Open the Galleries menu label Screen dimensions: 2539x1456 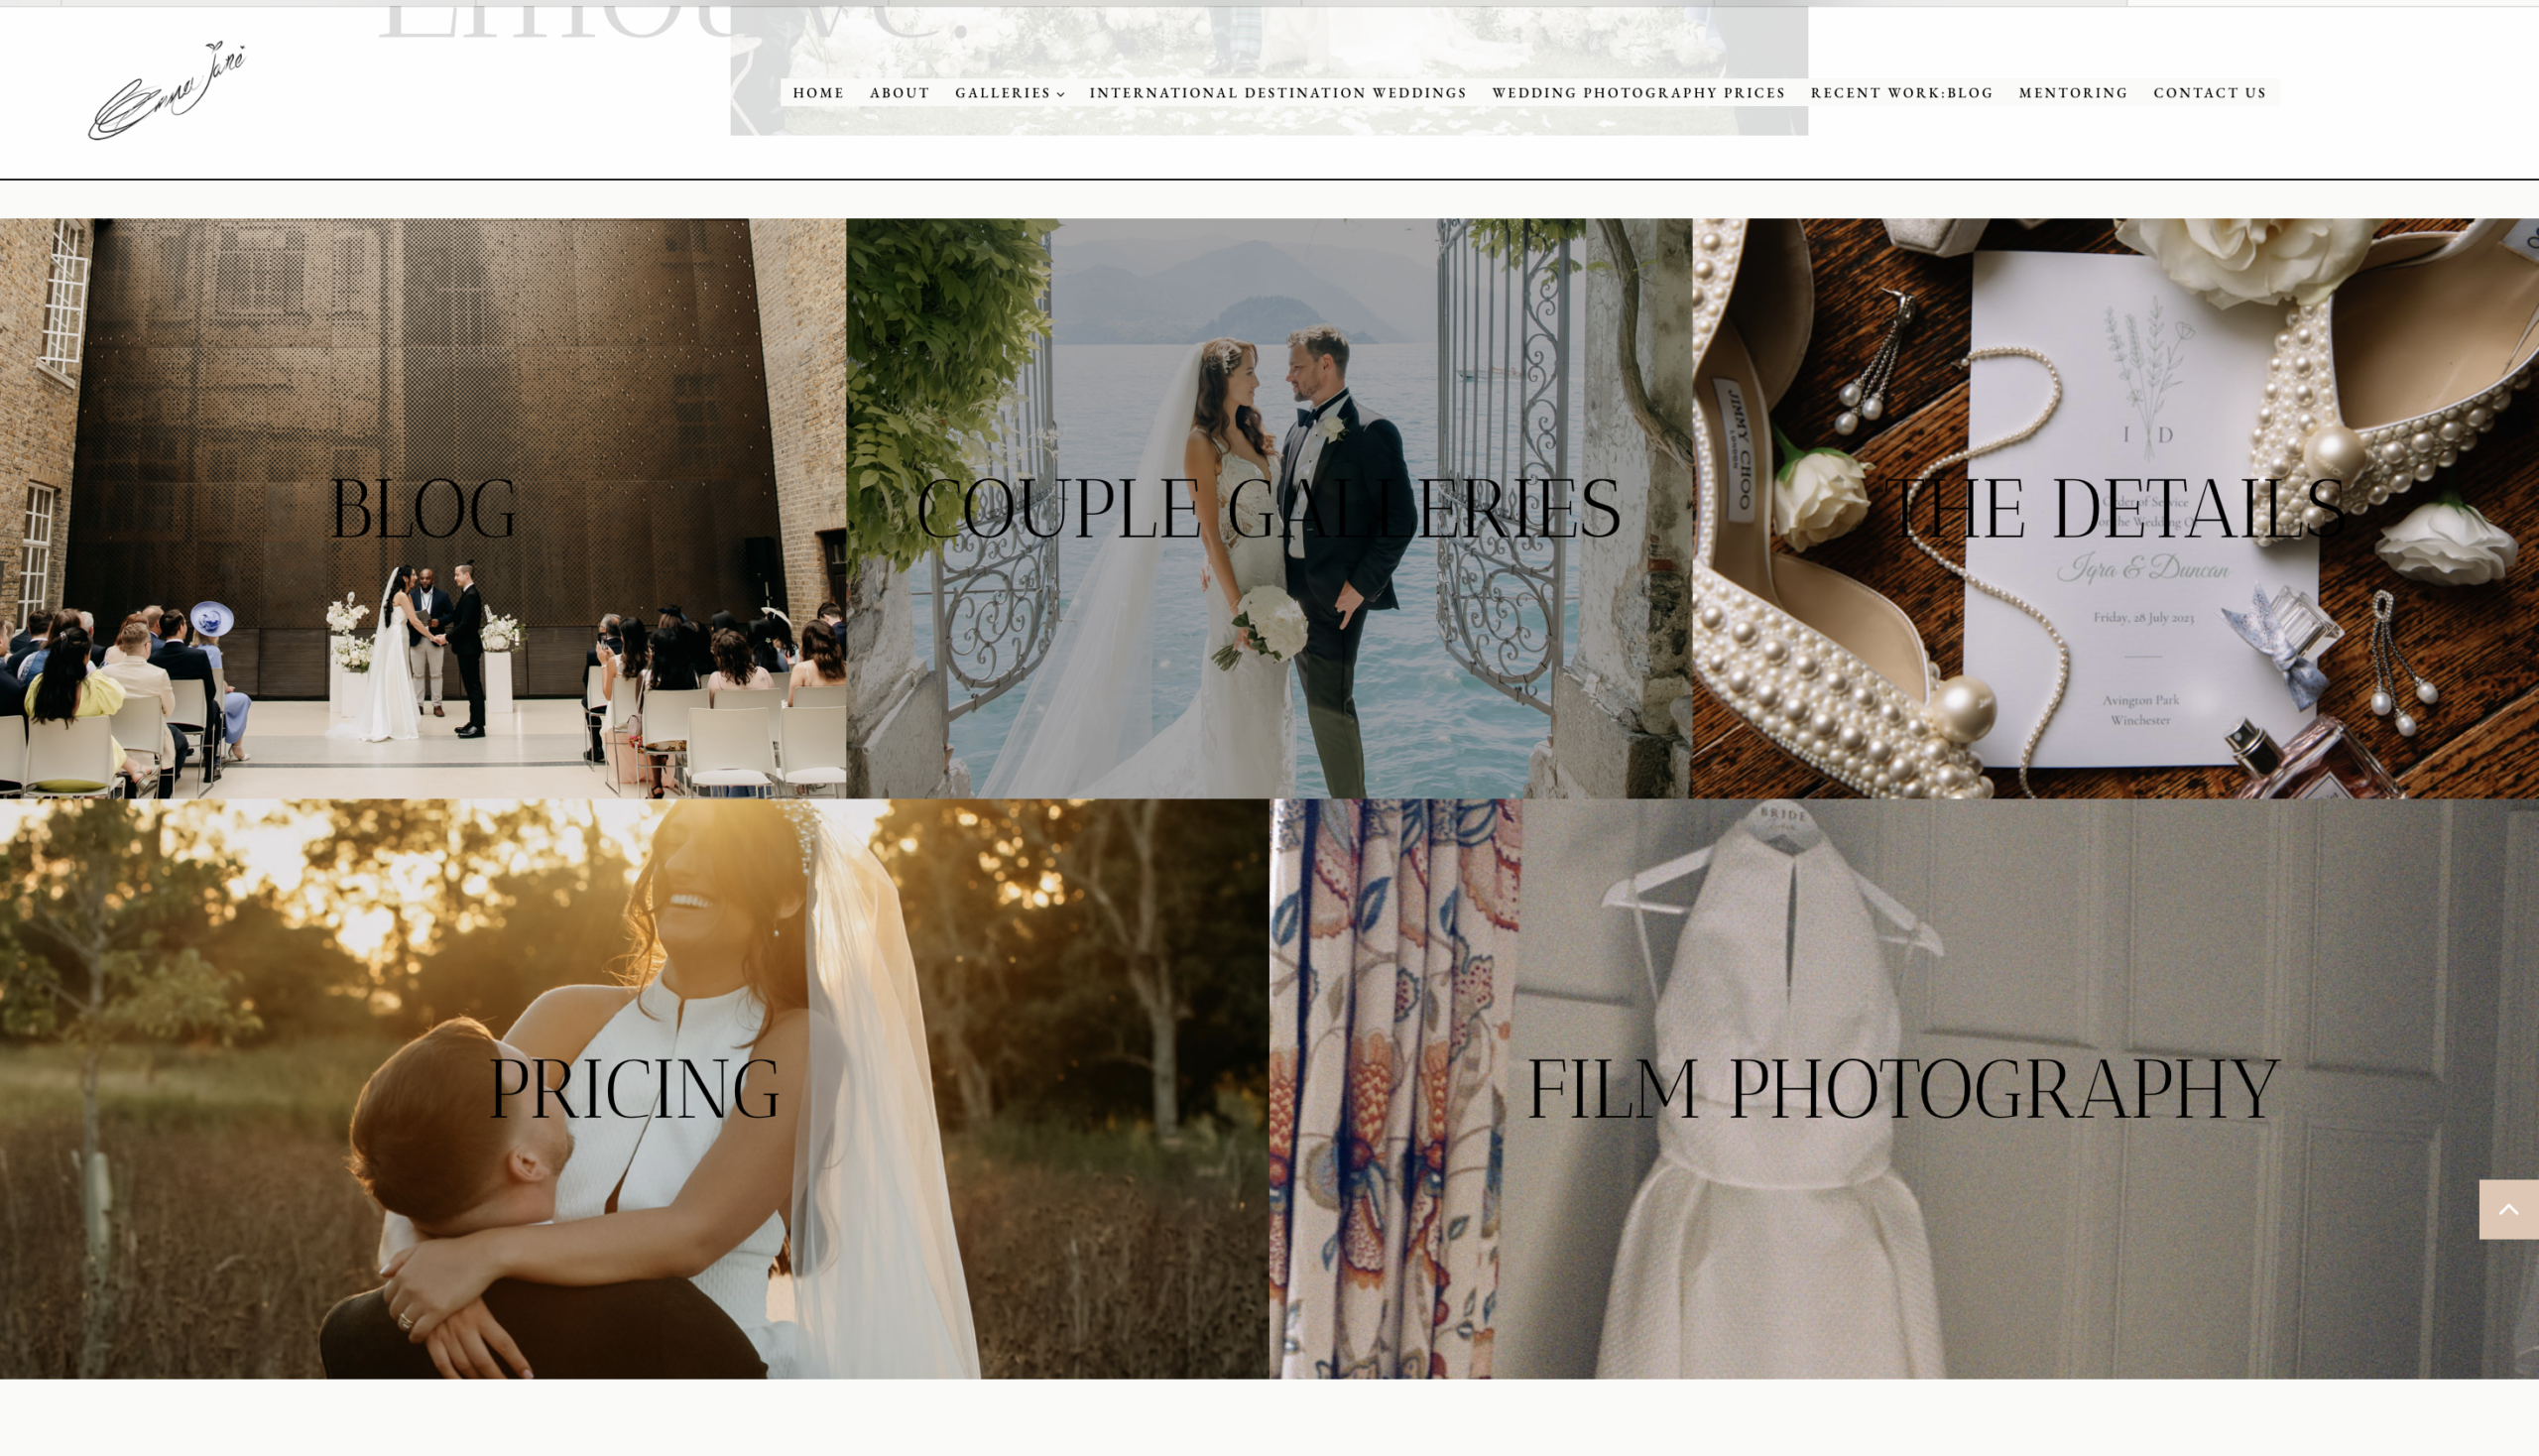click(x=1002, y=93)
